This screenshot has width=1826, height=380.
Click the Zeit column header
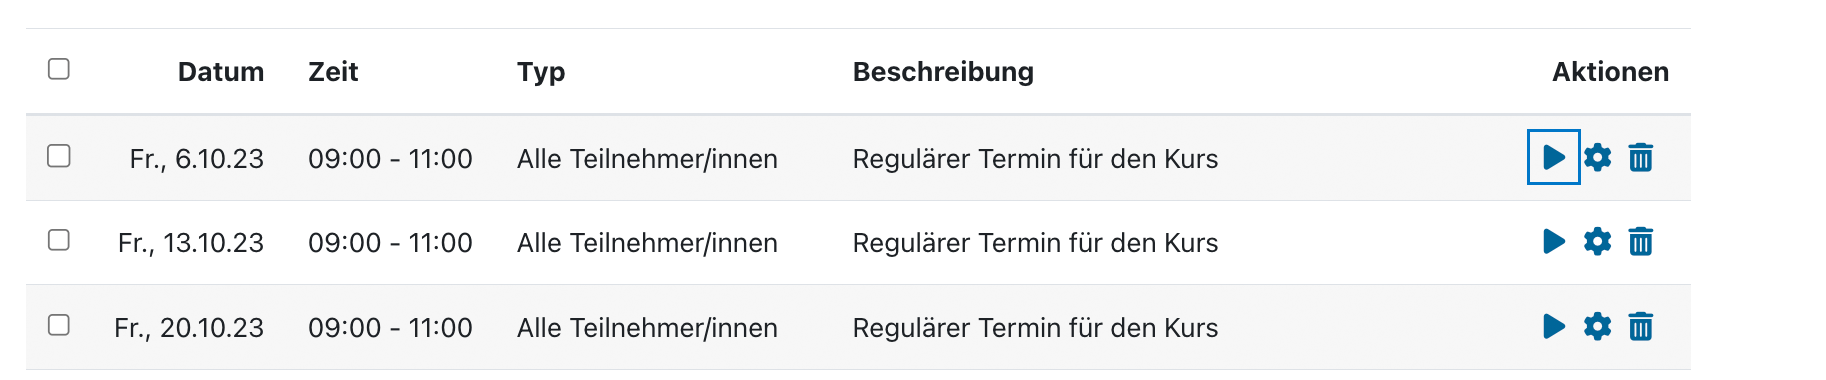pos(333,72)
